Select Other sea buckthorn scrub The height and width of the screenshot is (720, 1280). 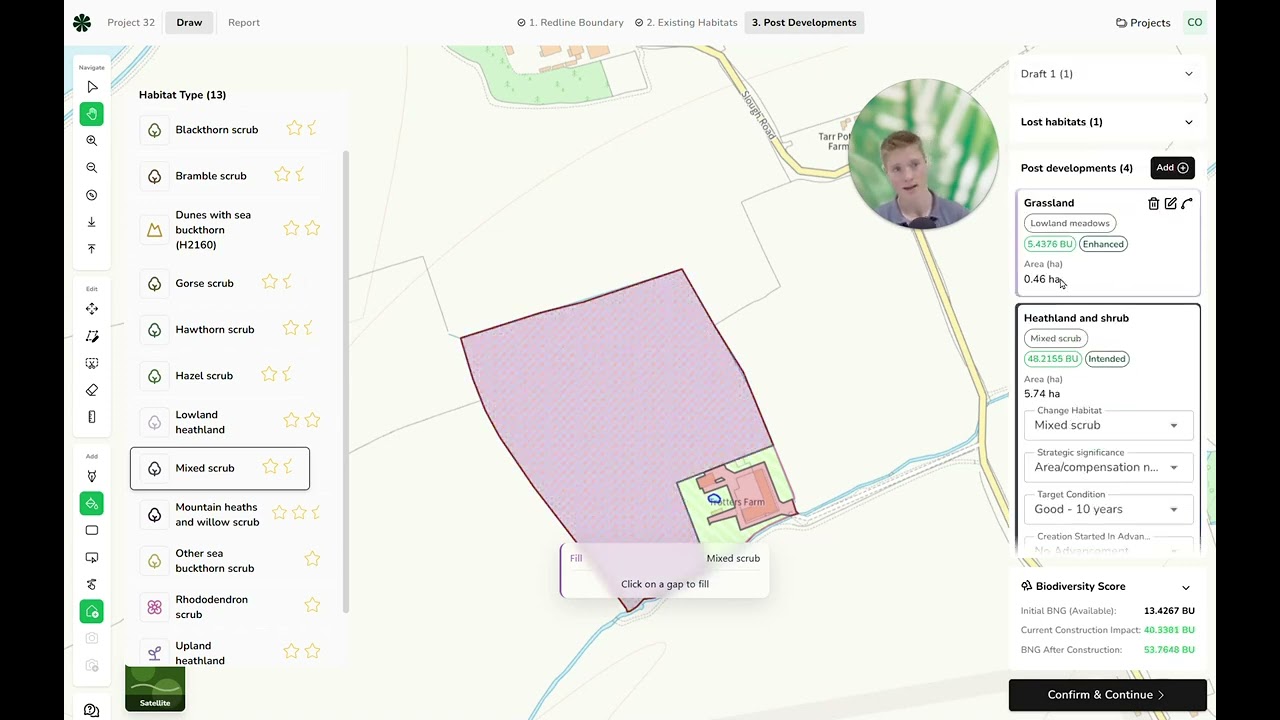pos(220,561)
